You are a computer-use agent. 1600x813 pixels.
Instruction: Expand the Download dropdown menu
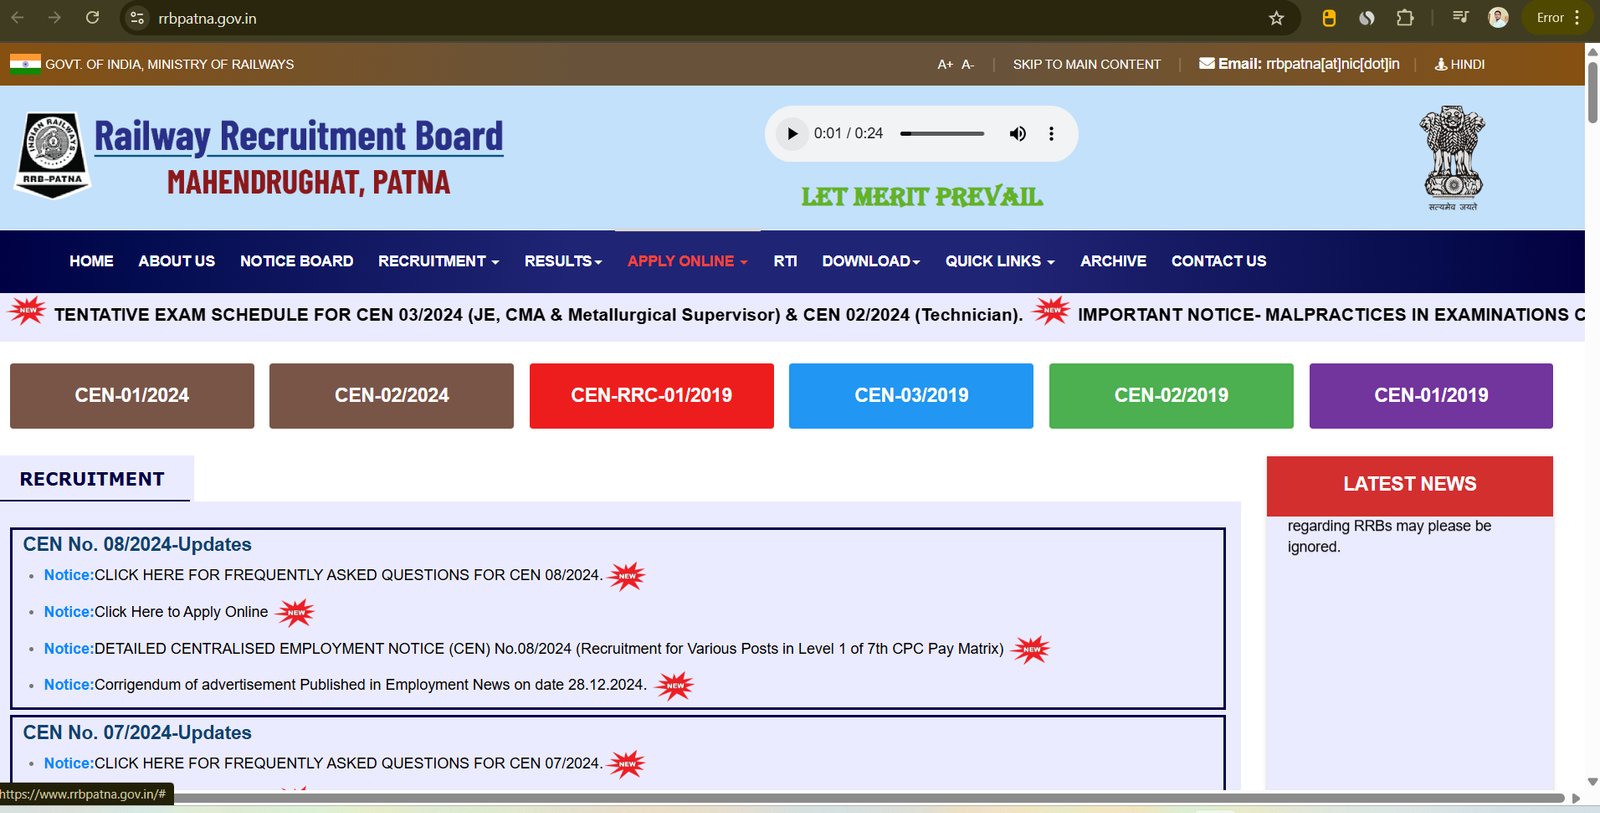coord(871,261)
